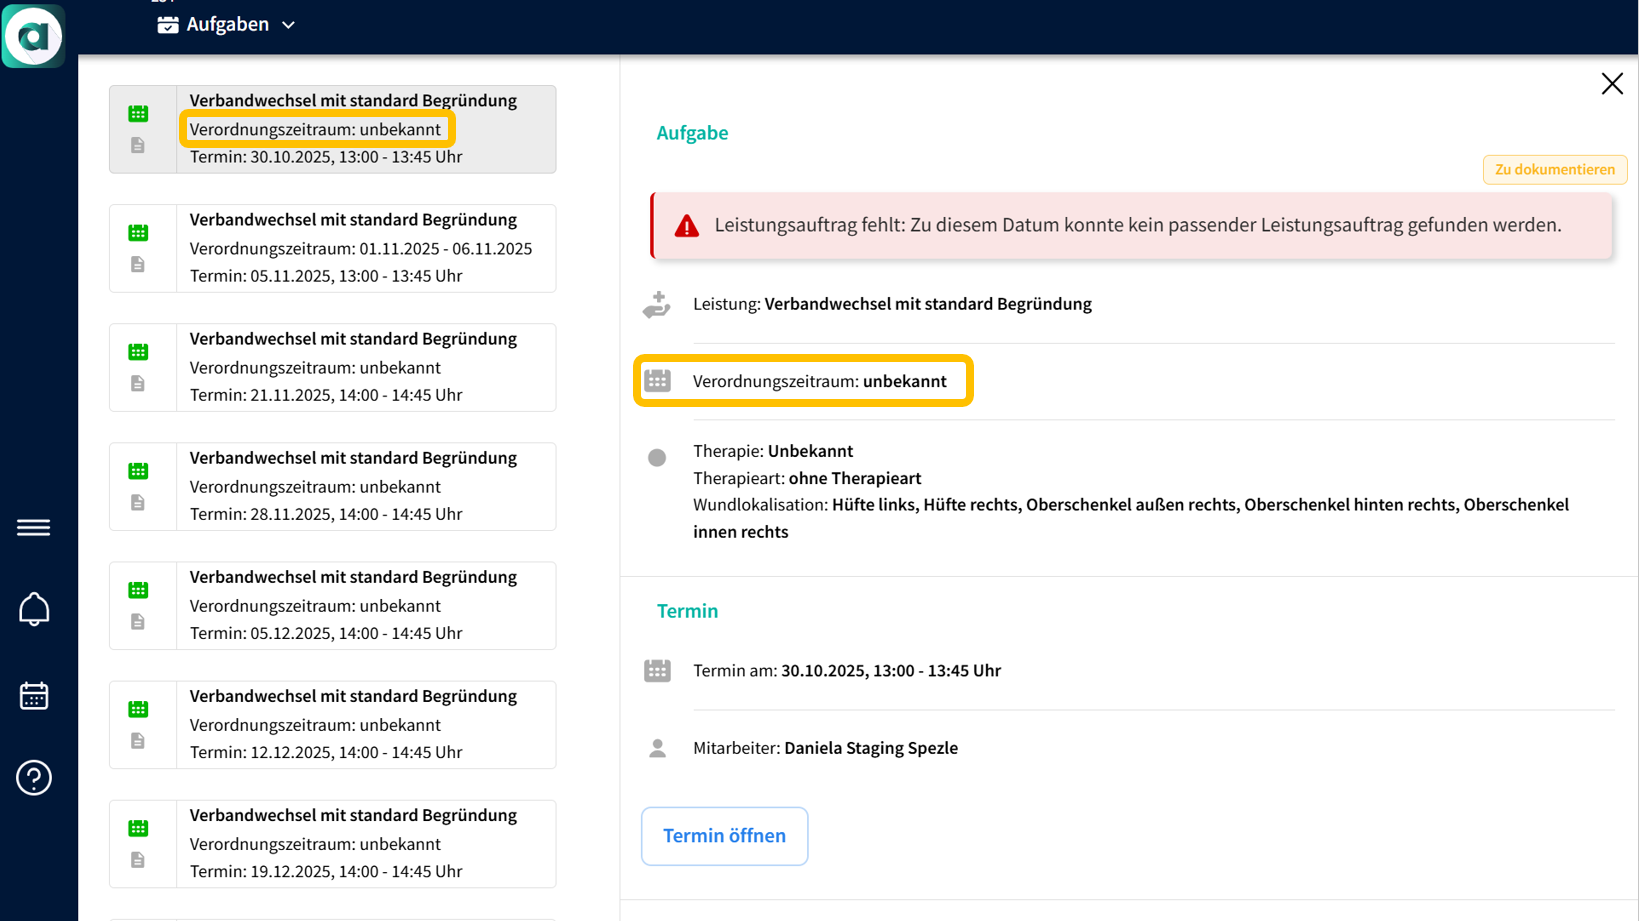The height and width of the screenshot is (921, 1639).
Task: Click the red warning triangle icon
Action: point(686,226)
